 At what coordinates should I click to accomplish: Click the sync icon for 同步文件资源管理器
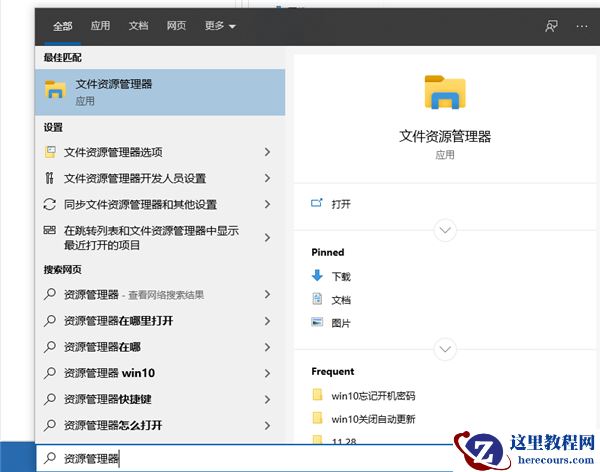click(50, 204)
